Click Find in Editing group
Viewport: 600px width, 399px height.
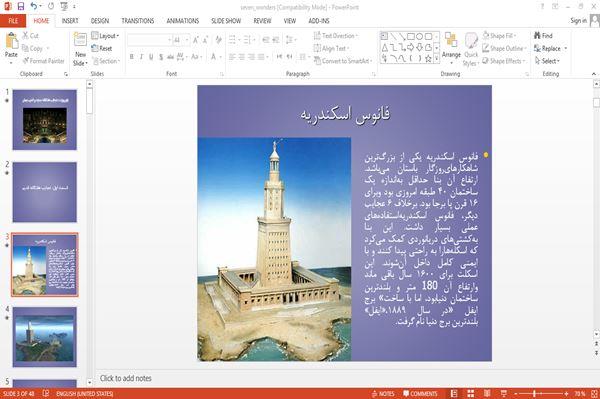(x=543, y=36)
